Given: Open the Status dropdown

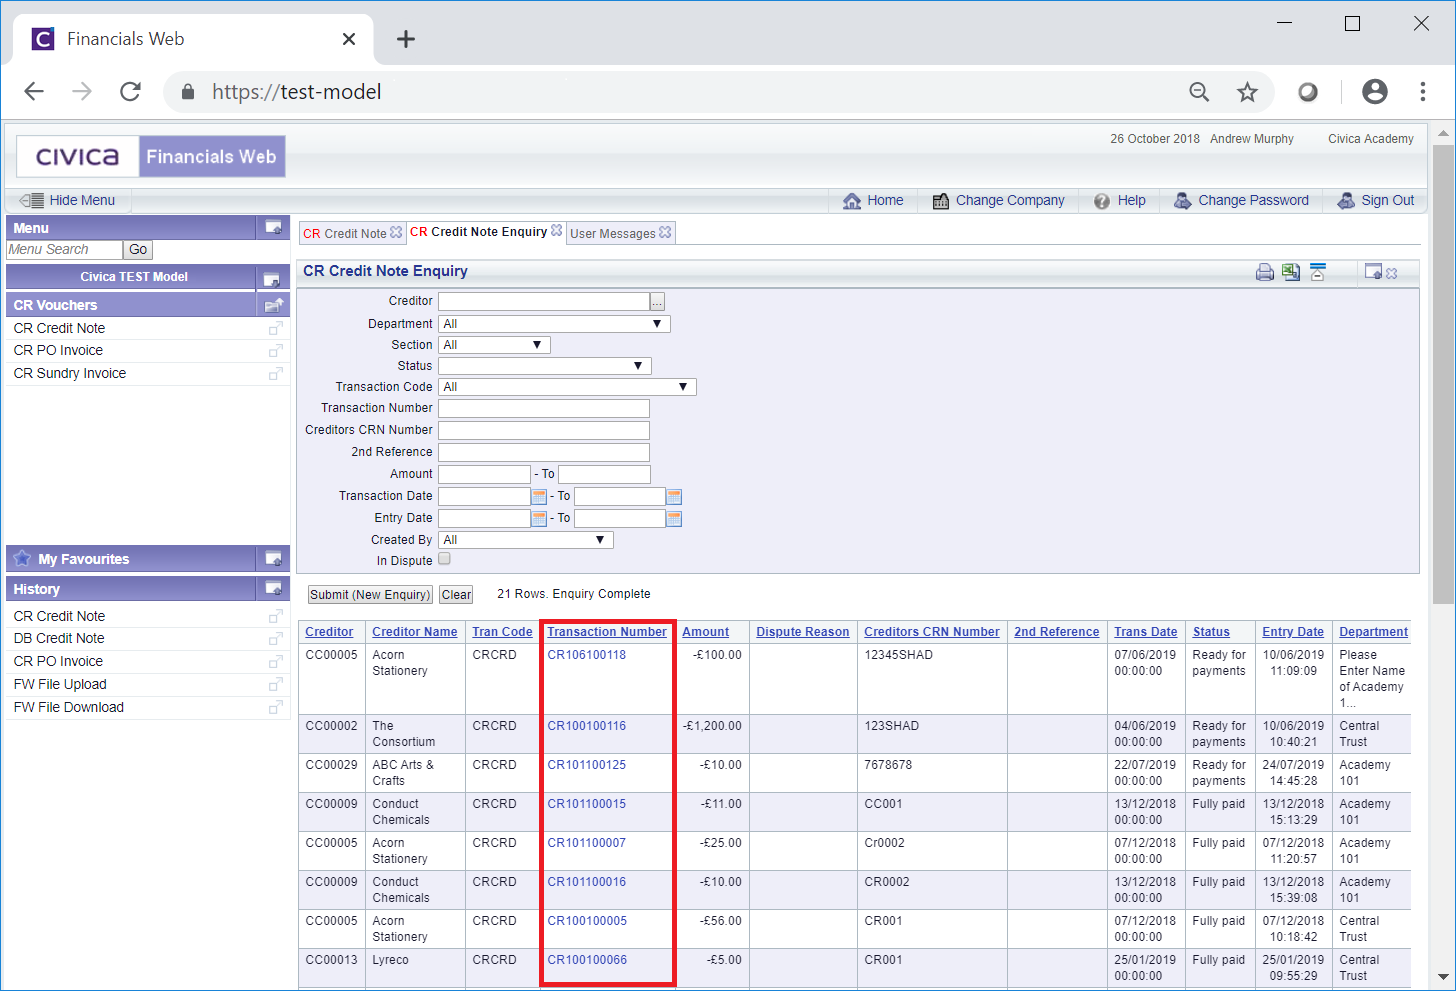Looking at the screenshot, I should click(545, 366).
